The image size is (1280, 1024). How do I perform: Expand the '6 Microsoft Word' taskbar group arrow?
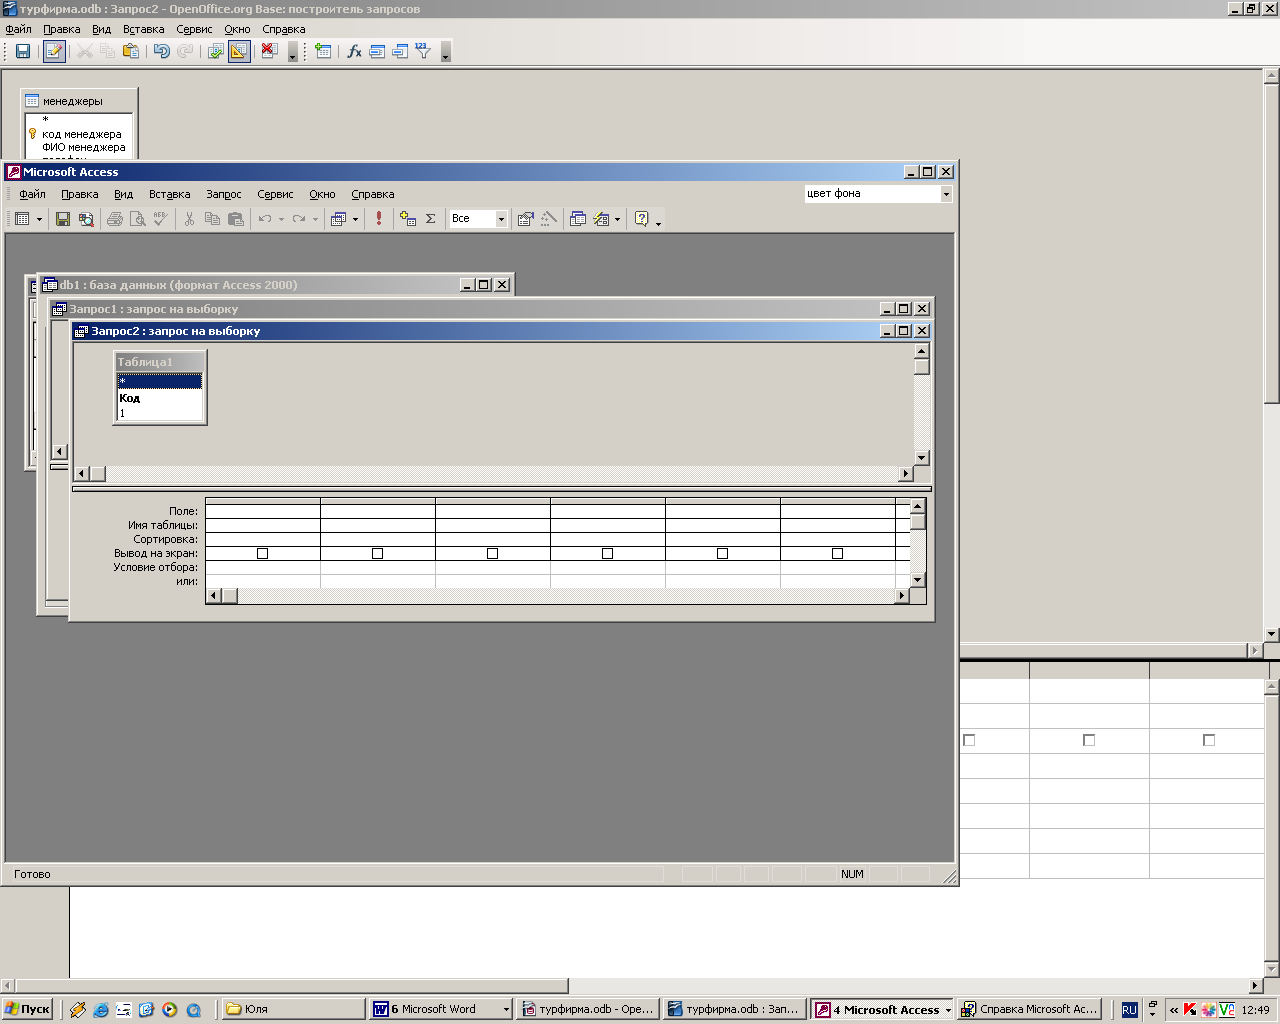click(506, 1010)
